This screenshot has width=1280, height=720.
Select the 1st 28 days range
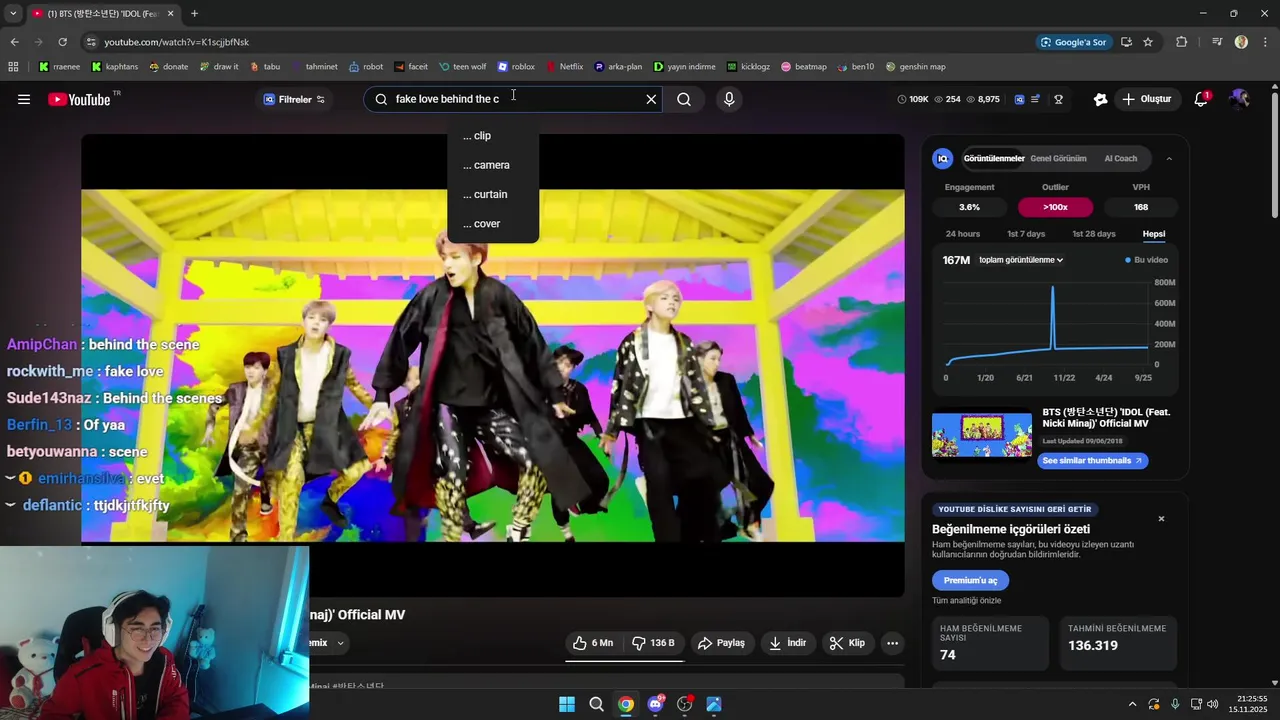pyautogui.click(x=1094, y=234)
